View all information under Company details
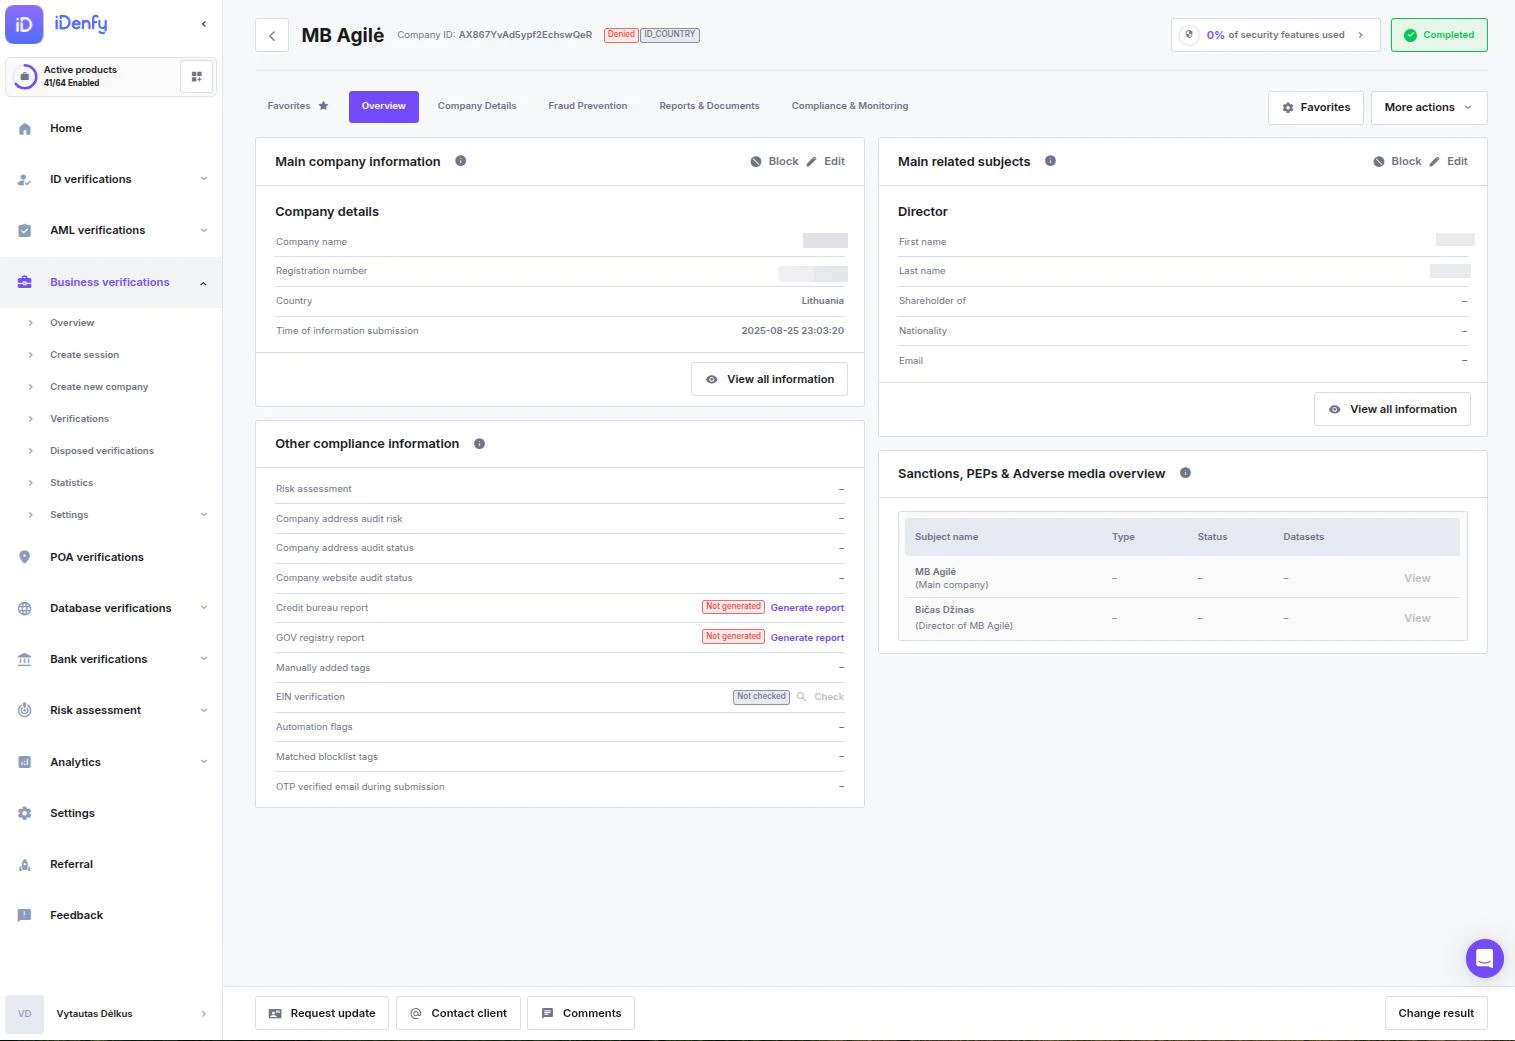This screenshot has width=1515, height=1041. click(770, 380)
